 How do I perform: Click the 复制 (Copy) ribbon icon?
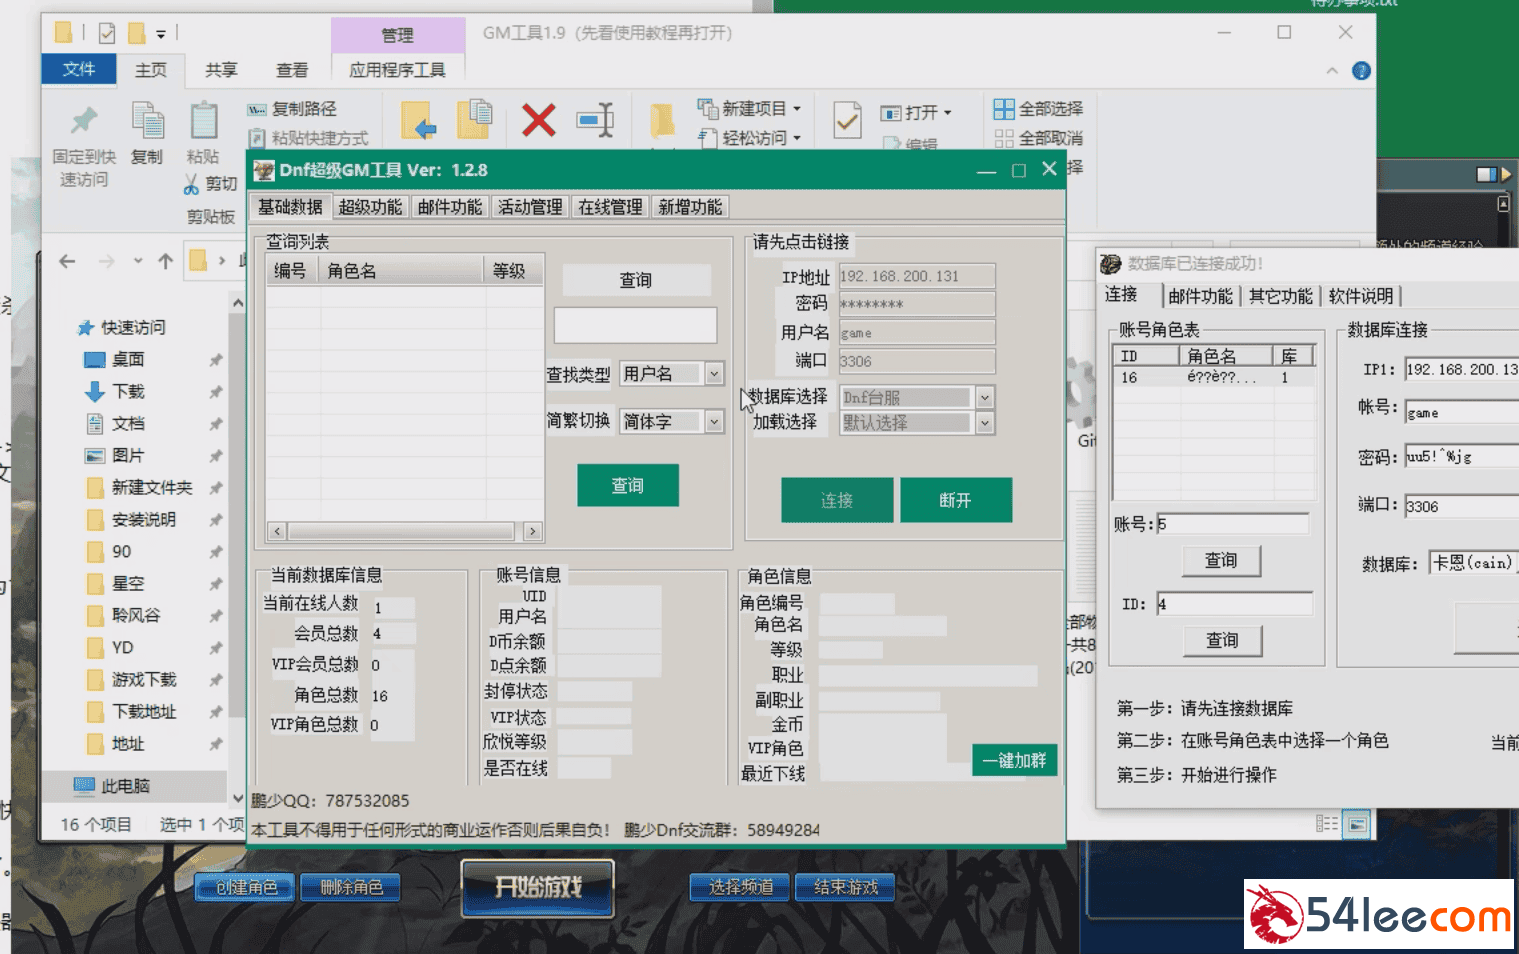click(x=147, y=122)
